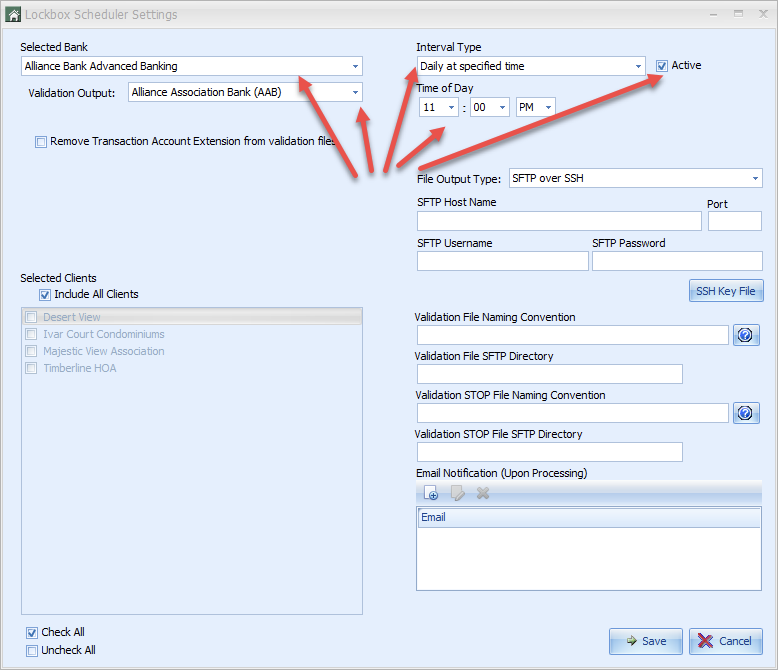
Task: Enable Remove Transaction Account Extension checkbox
Action: pyautogui.click(x=41, y=142)
